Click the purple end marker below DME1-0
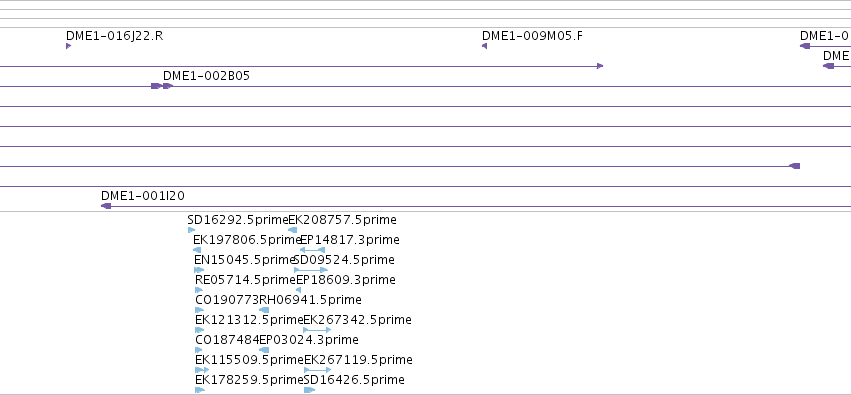 click(x=805, y=46)
